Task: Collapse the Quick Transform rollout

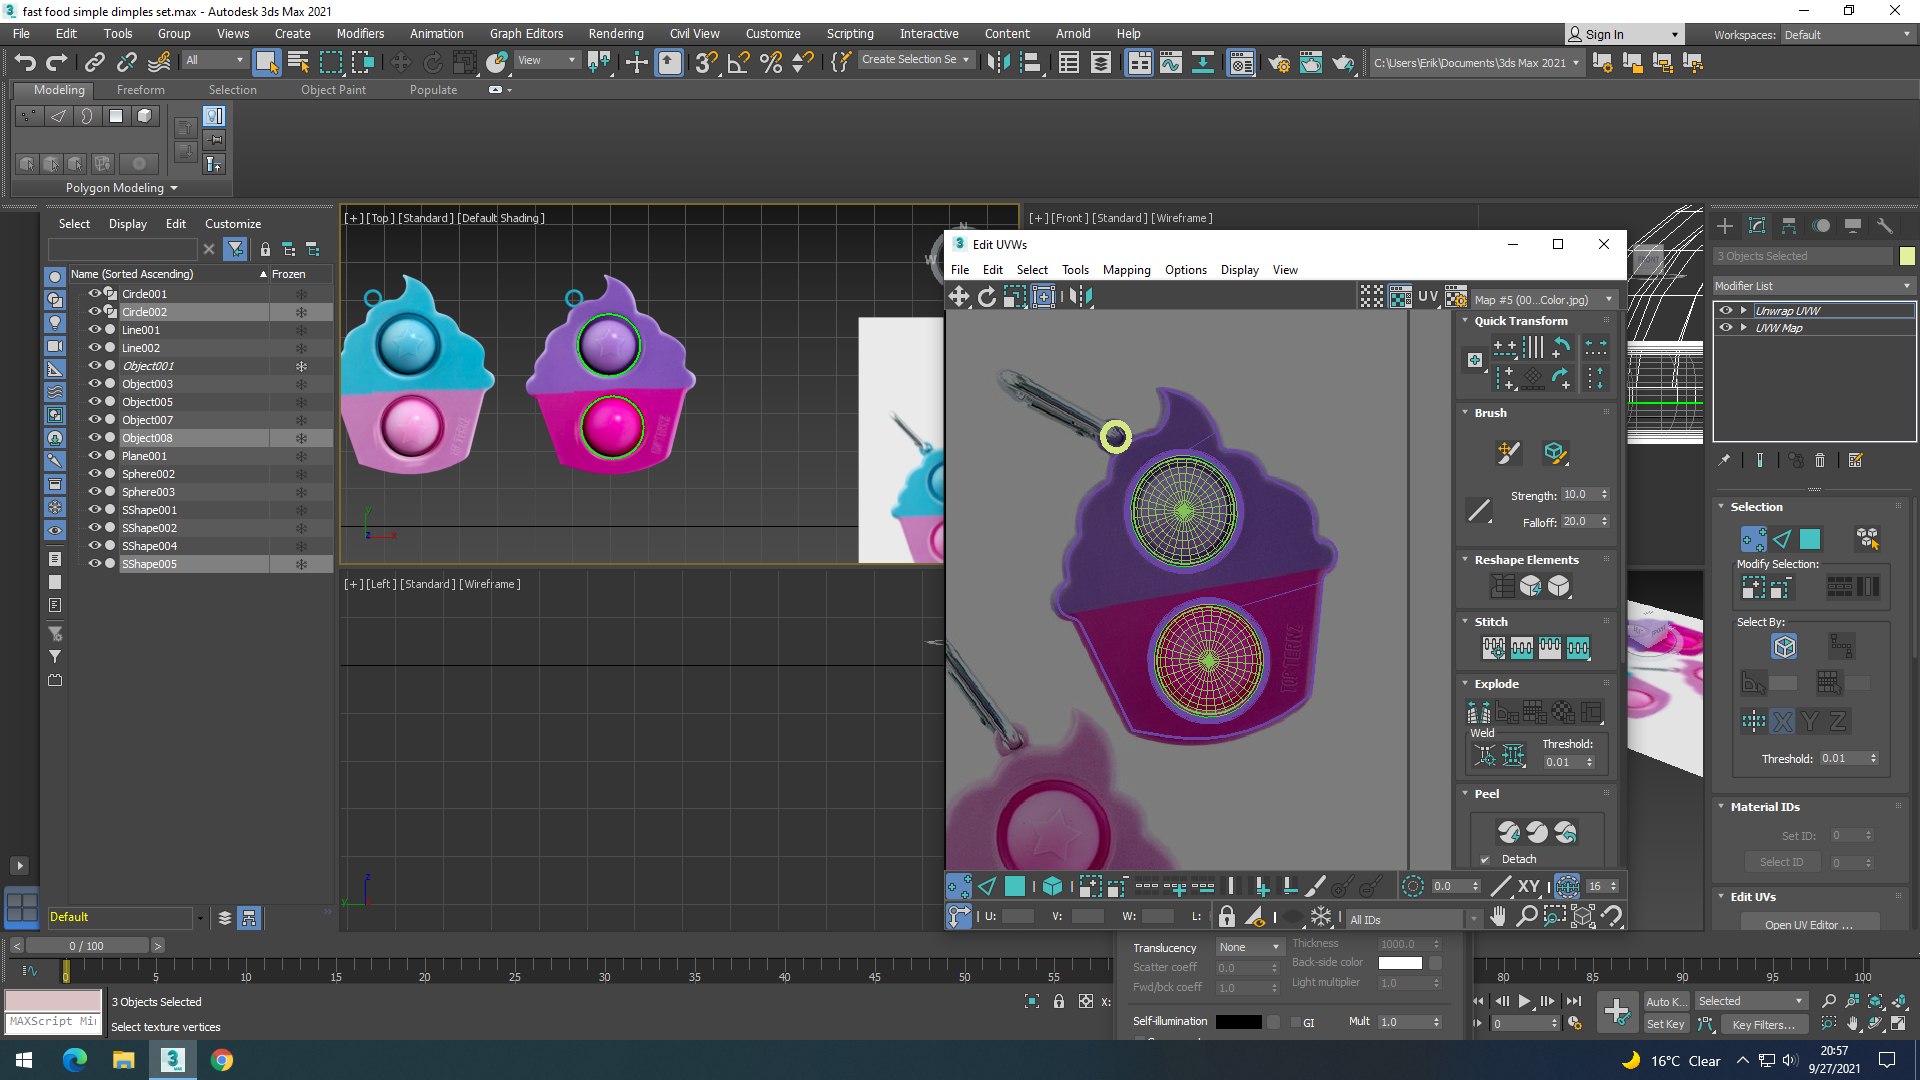Action: (x=1466, y=321)
